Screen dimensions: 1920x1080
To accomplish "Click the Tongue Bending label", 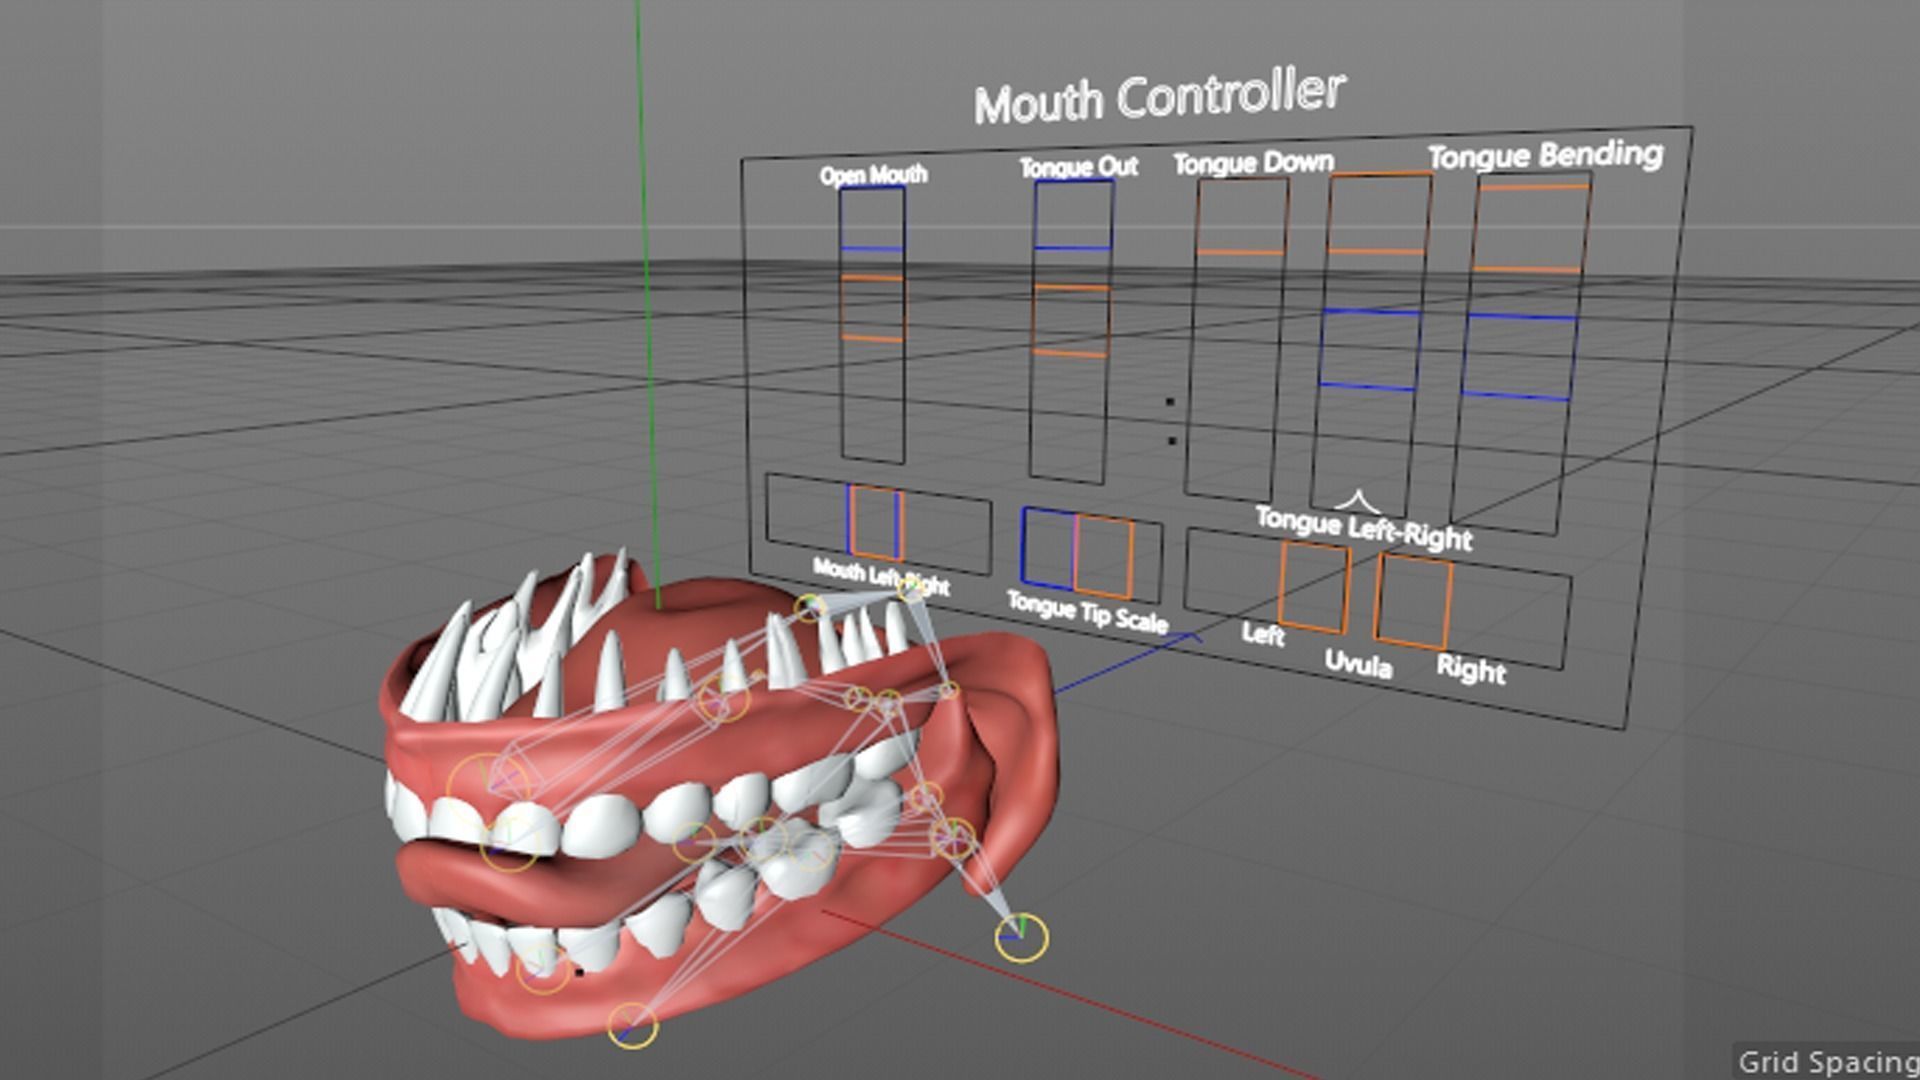I will tap(1545, 155).
